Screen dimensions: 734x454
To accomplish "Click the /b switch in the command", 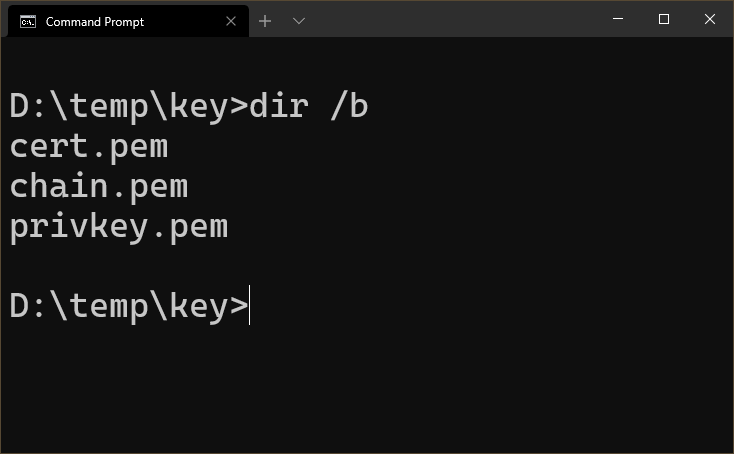I will pos(349,106).
